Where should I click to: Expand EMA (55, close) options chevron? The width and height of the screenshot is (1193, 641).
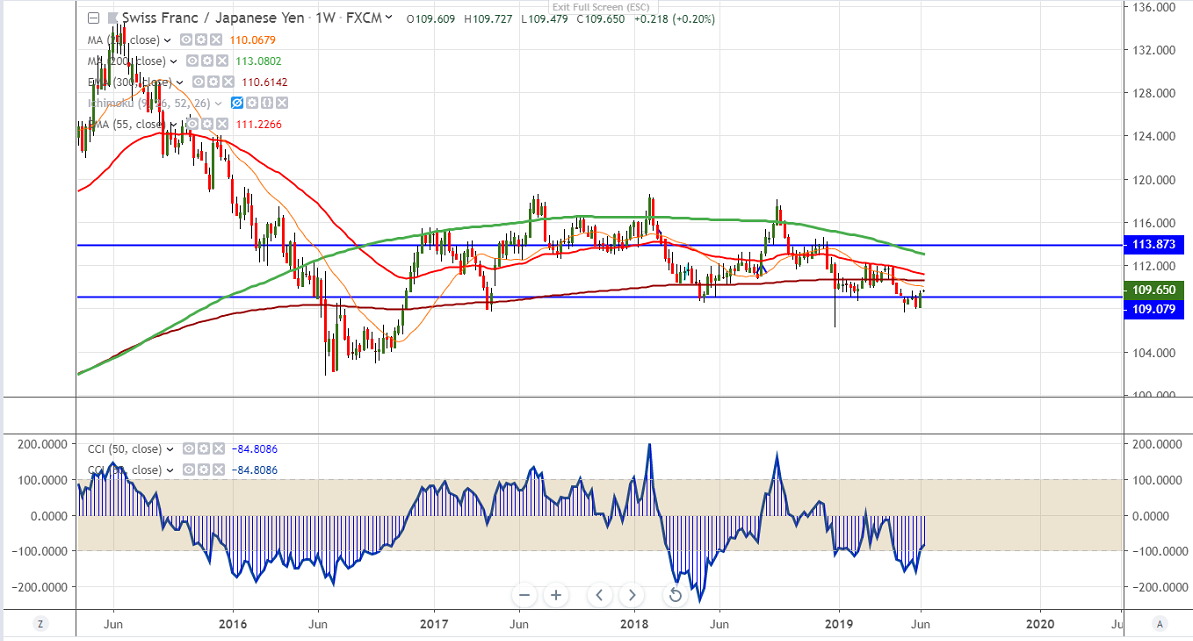point(173,125)
